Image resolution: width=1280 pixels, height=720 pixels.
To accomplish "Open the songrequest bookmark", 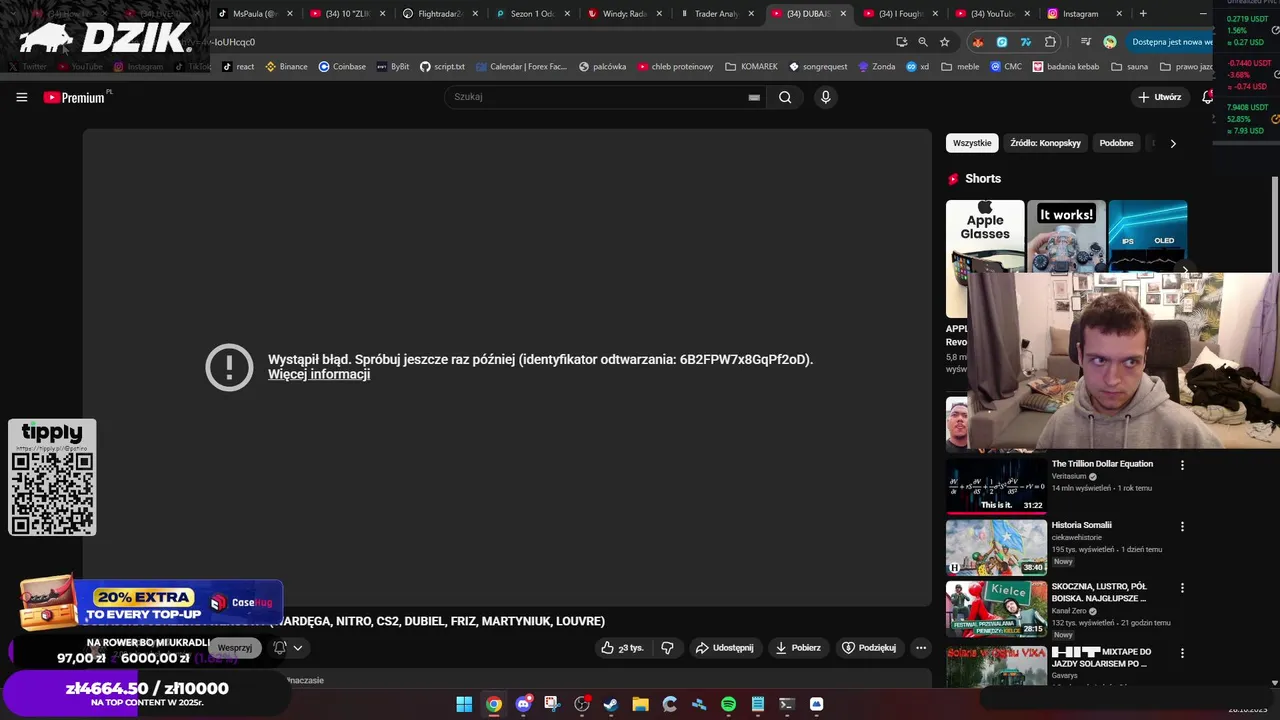I will tap(818, 67).
